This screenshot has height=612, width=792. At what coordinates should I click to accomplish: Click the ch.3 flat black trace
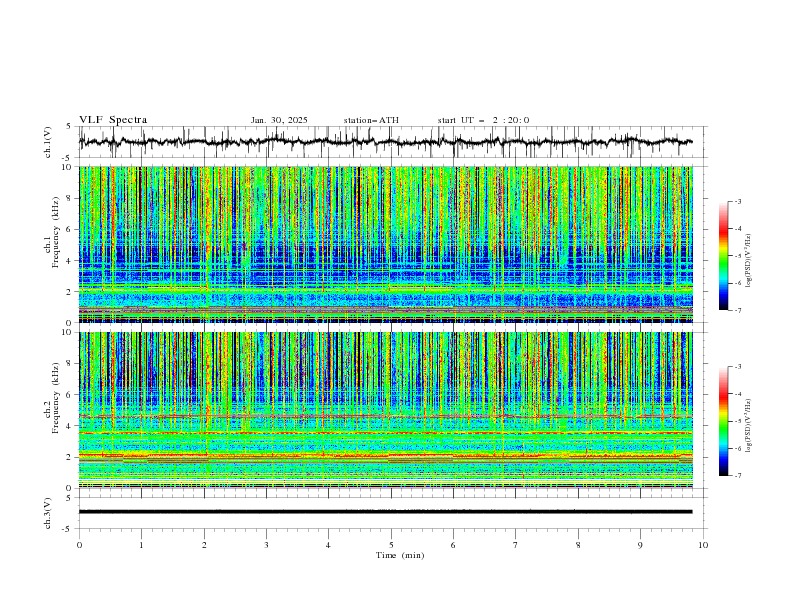coord(385,512)
